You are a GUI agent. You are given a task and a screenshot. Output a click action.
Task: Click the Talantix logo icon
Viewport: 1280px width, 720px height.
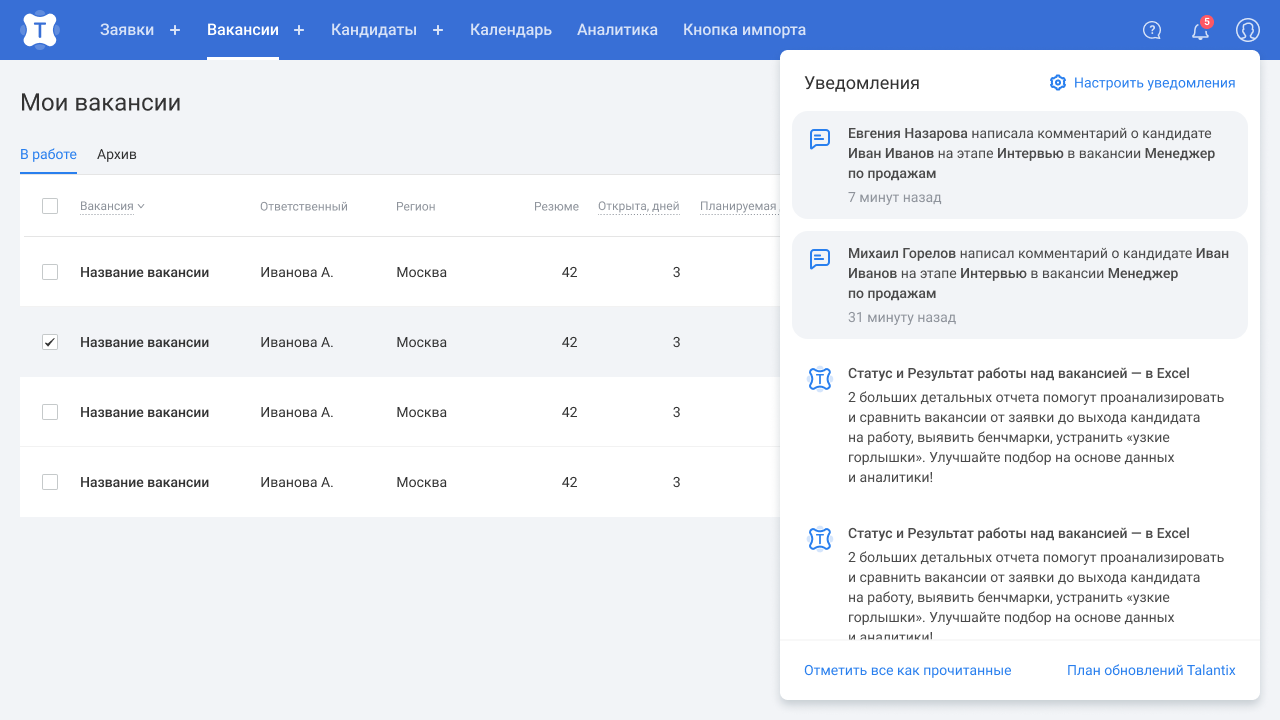click(40, 30)
